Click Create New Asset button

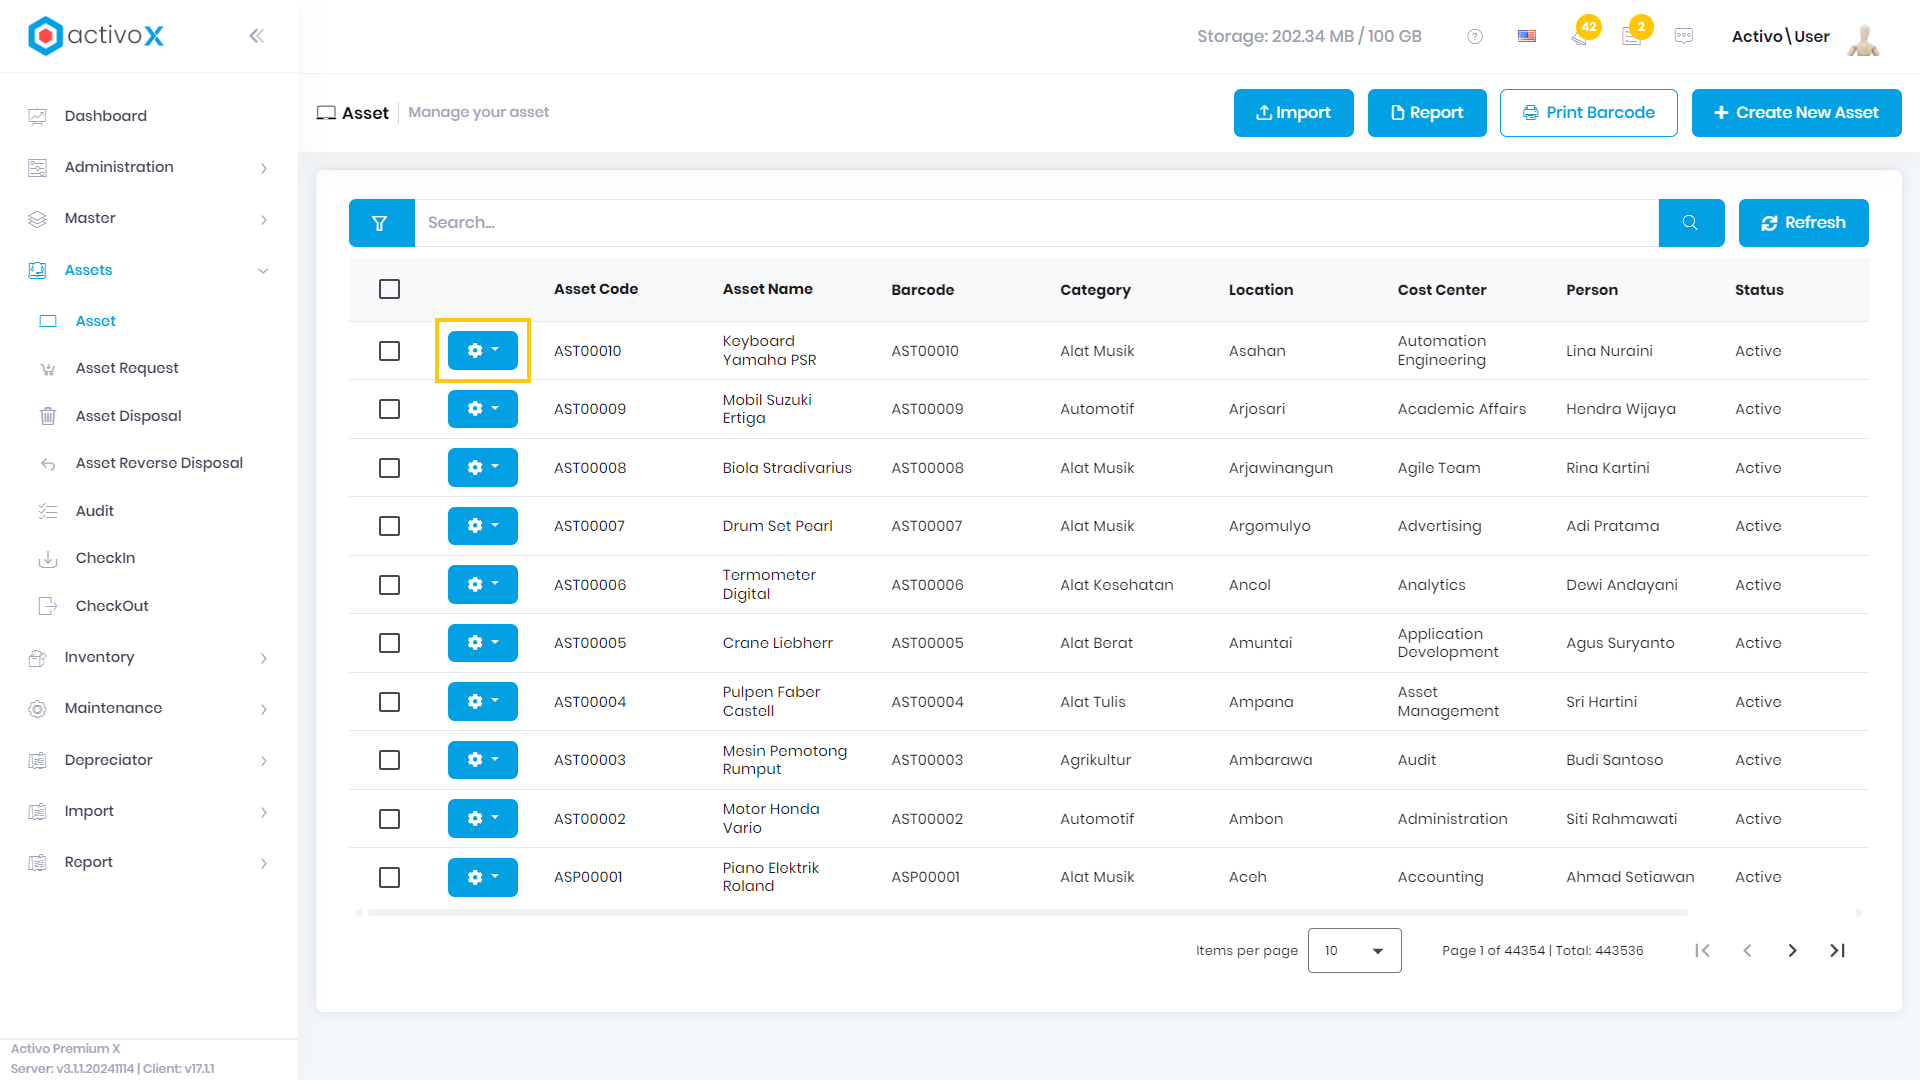coord(1796,113)
